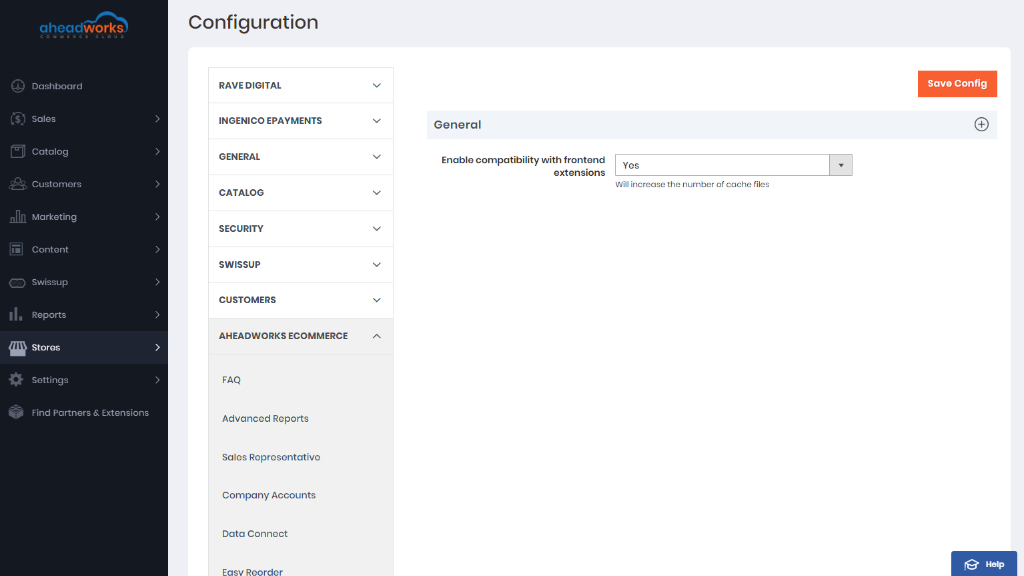Image resolution: width=1024 pixels, height=576 pixels.
Task: Open the Catalog sidebar menu
Action: pyautogui.click(x=84, y=151)
